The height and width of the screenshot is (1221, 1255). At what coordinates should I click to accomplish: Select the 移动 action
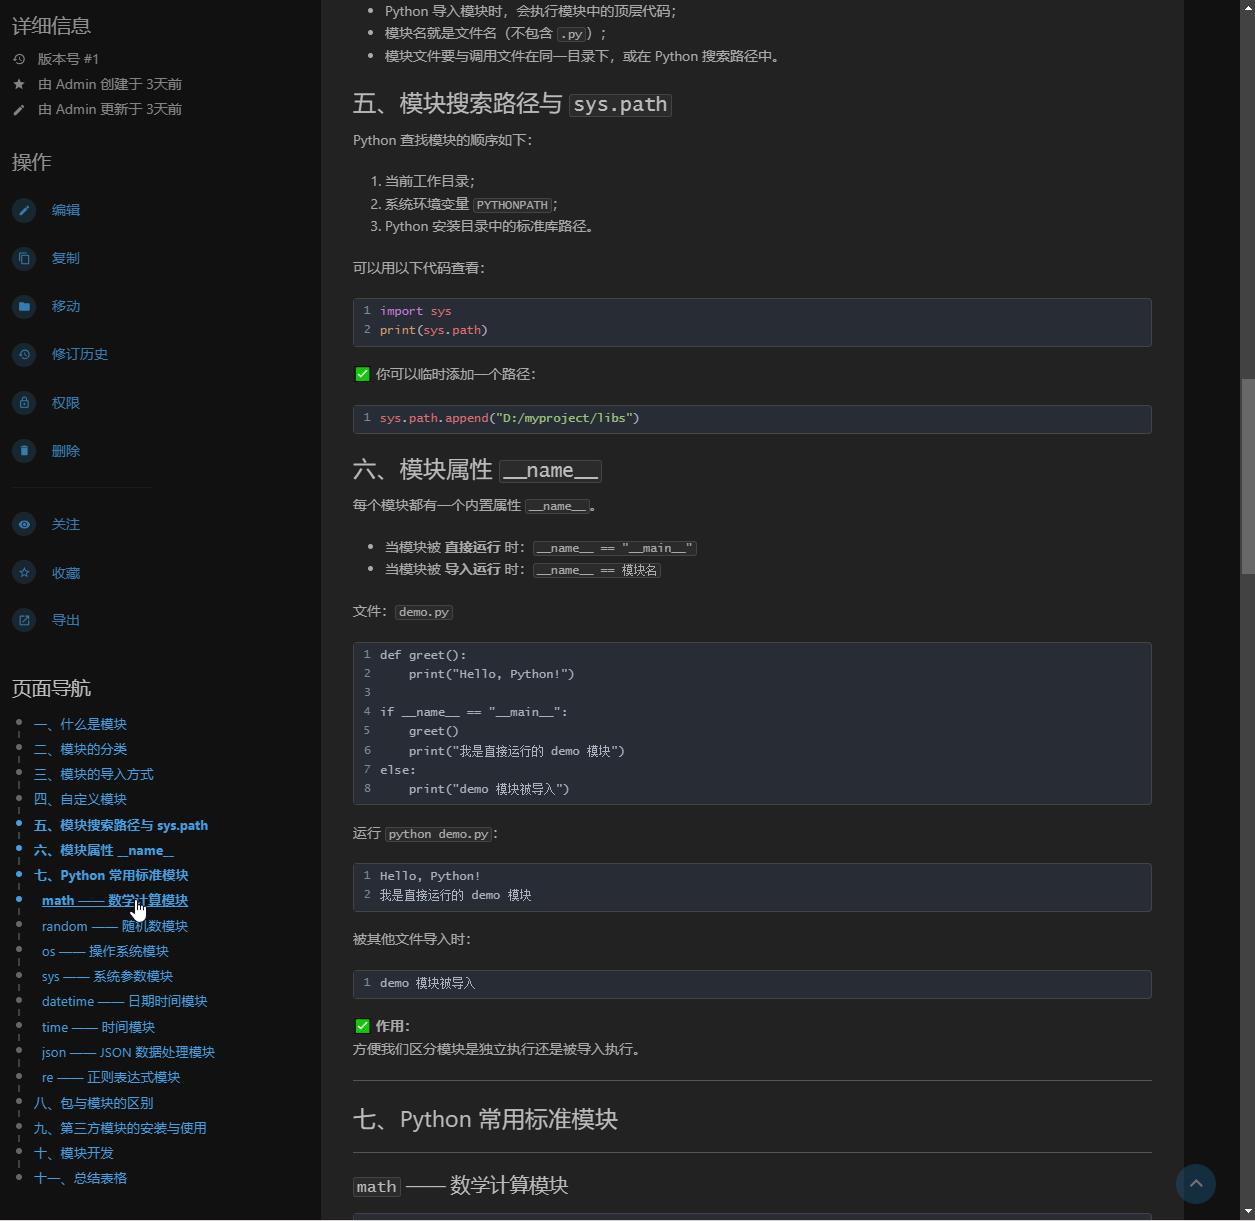click(66, 306)
